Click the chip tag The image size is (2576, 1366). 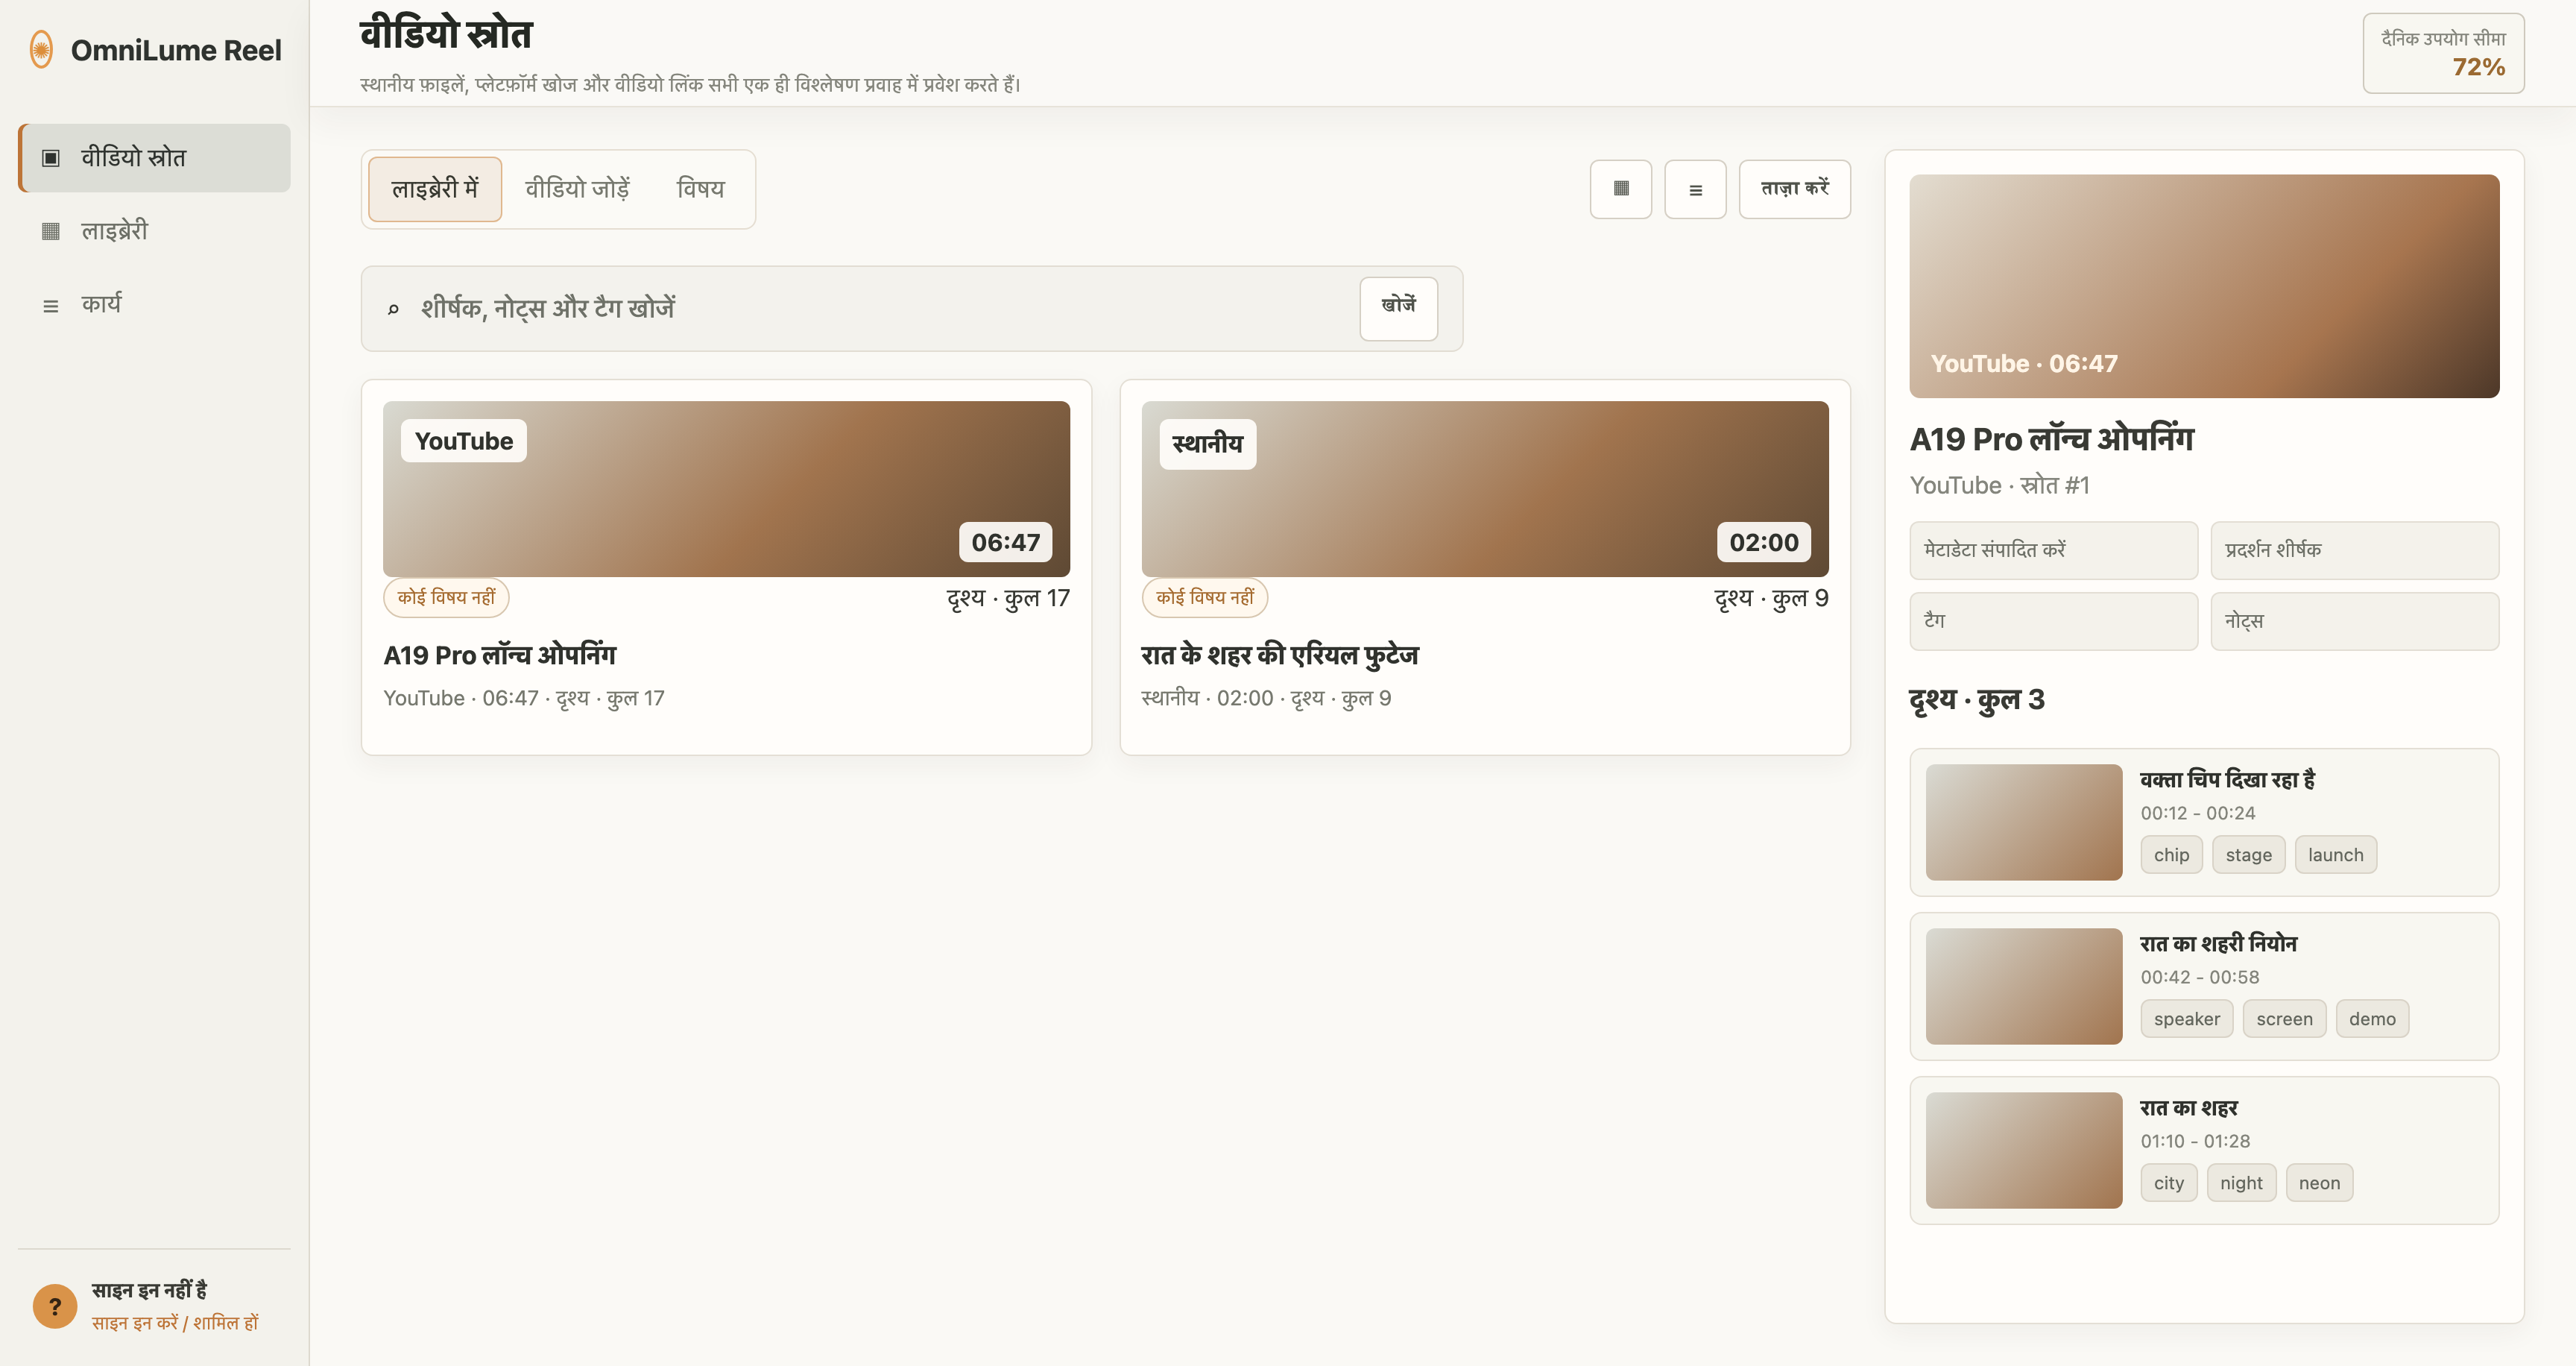click(x=2171, y=855)
